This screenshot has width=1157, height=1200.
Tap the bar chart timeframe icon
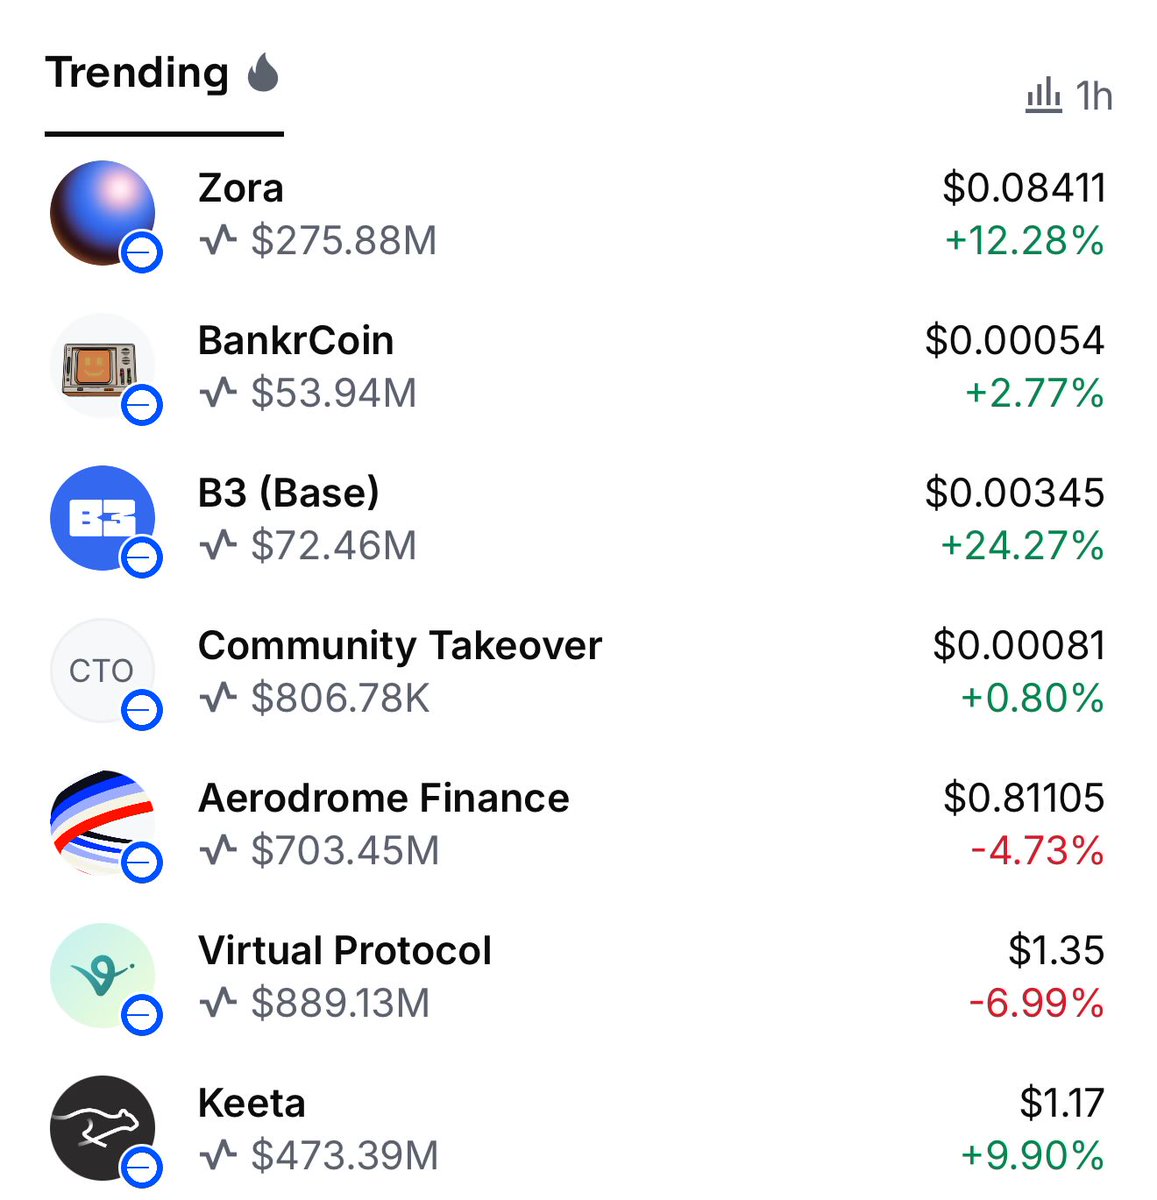[1044, 96]
